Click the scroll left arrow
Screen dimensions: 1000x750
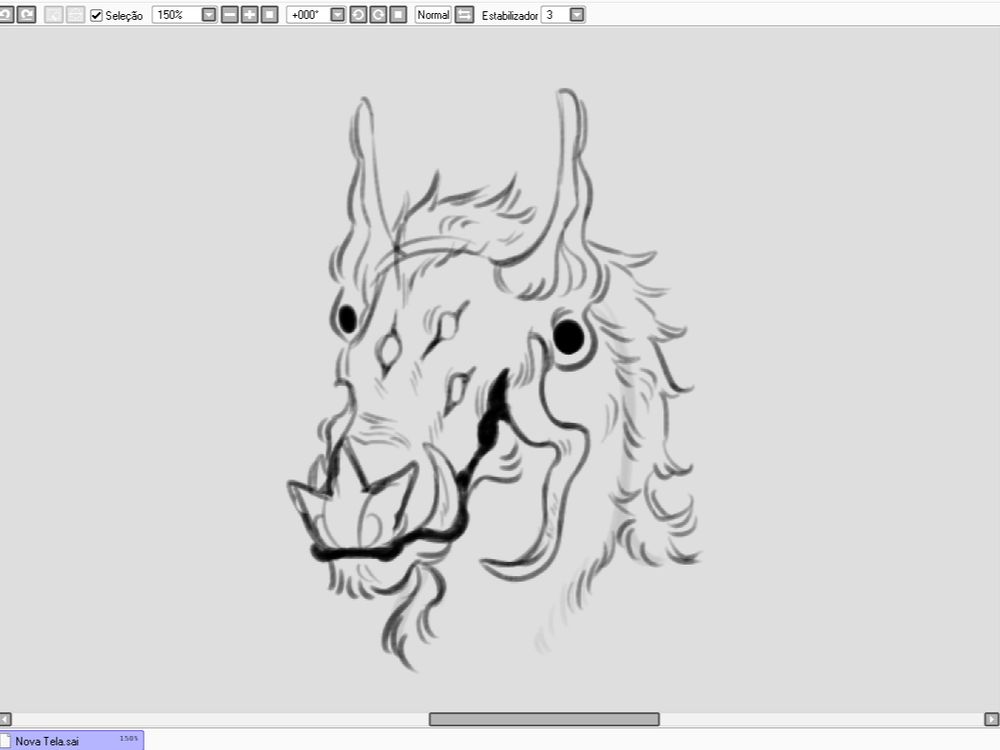(x=6, y=719)
